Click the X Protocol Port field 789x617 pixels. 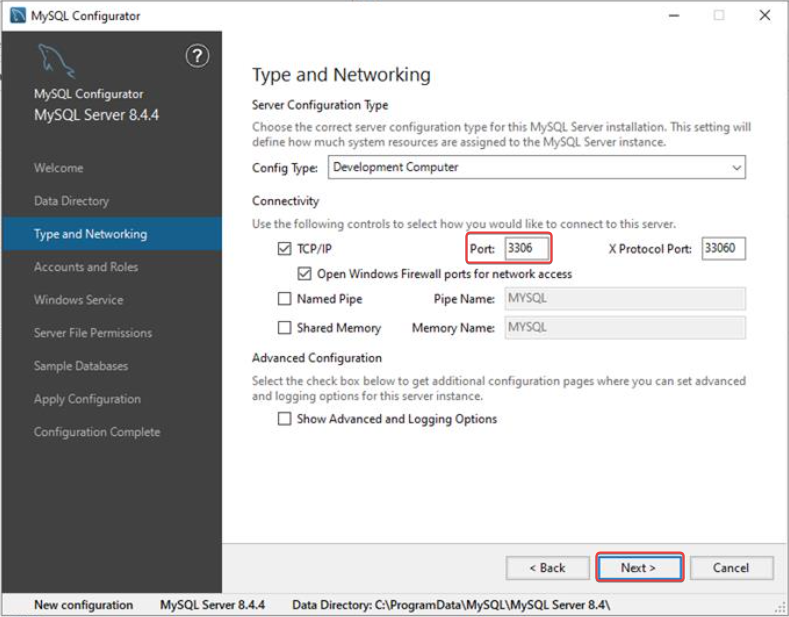[x=723, y=248]
